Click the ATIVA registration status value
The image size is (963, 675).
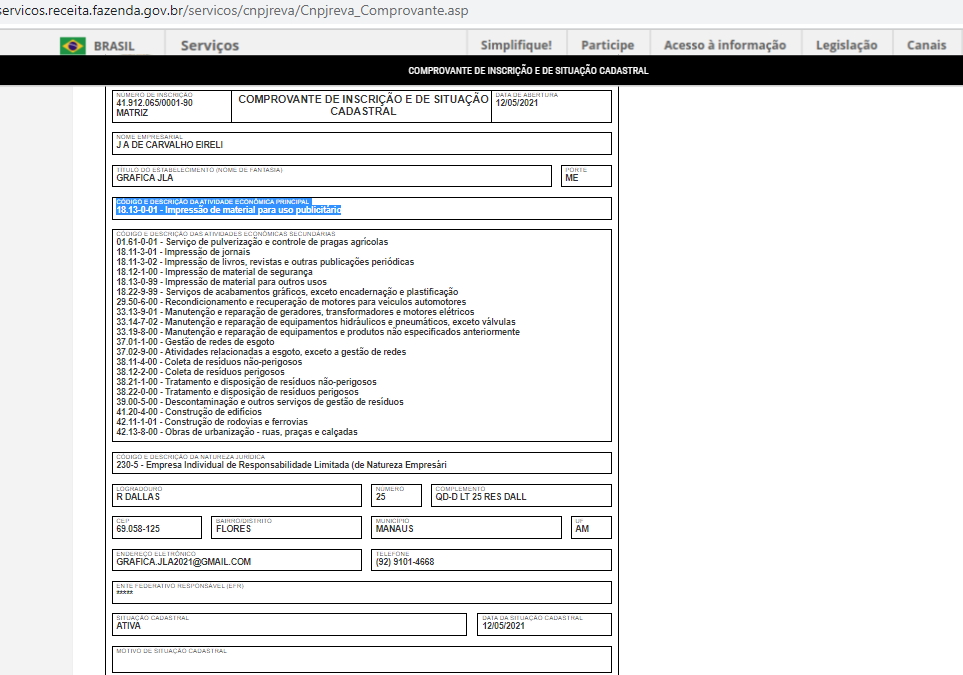pos(128,626)
